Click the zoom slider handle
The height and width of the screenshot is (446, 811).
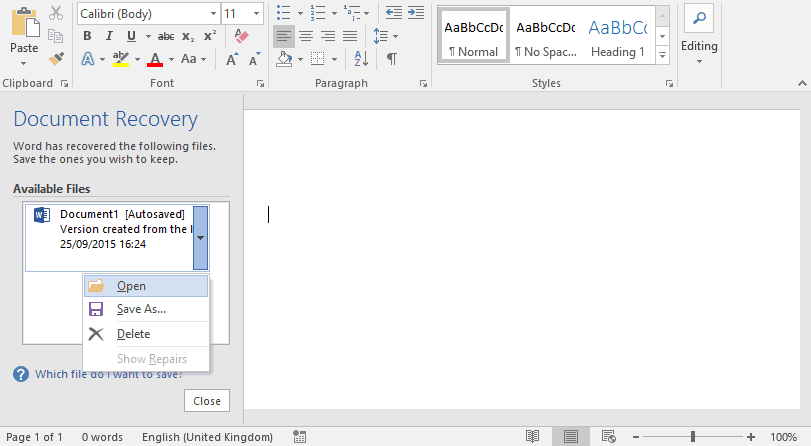pos(693,437)
